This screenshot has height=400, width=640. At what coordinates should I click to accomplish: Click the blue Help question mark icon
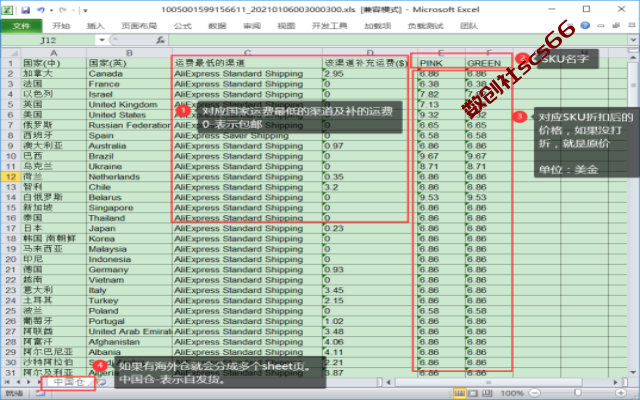click(x=585, y=25)
